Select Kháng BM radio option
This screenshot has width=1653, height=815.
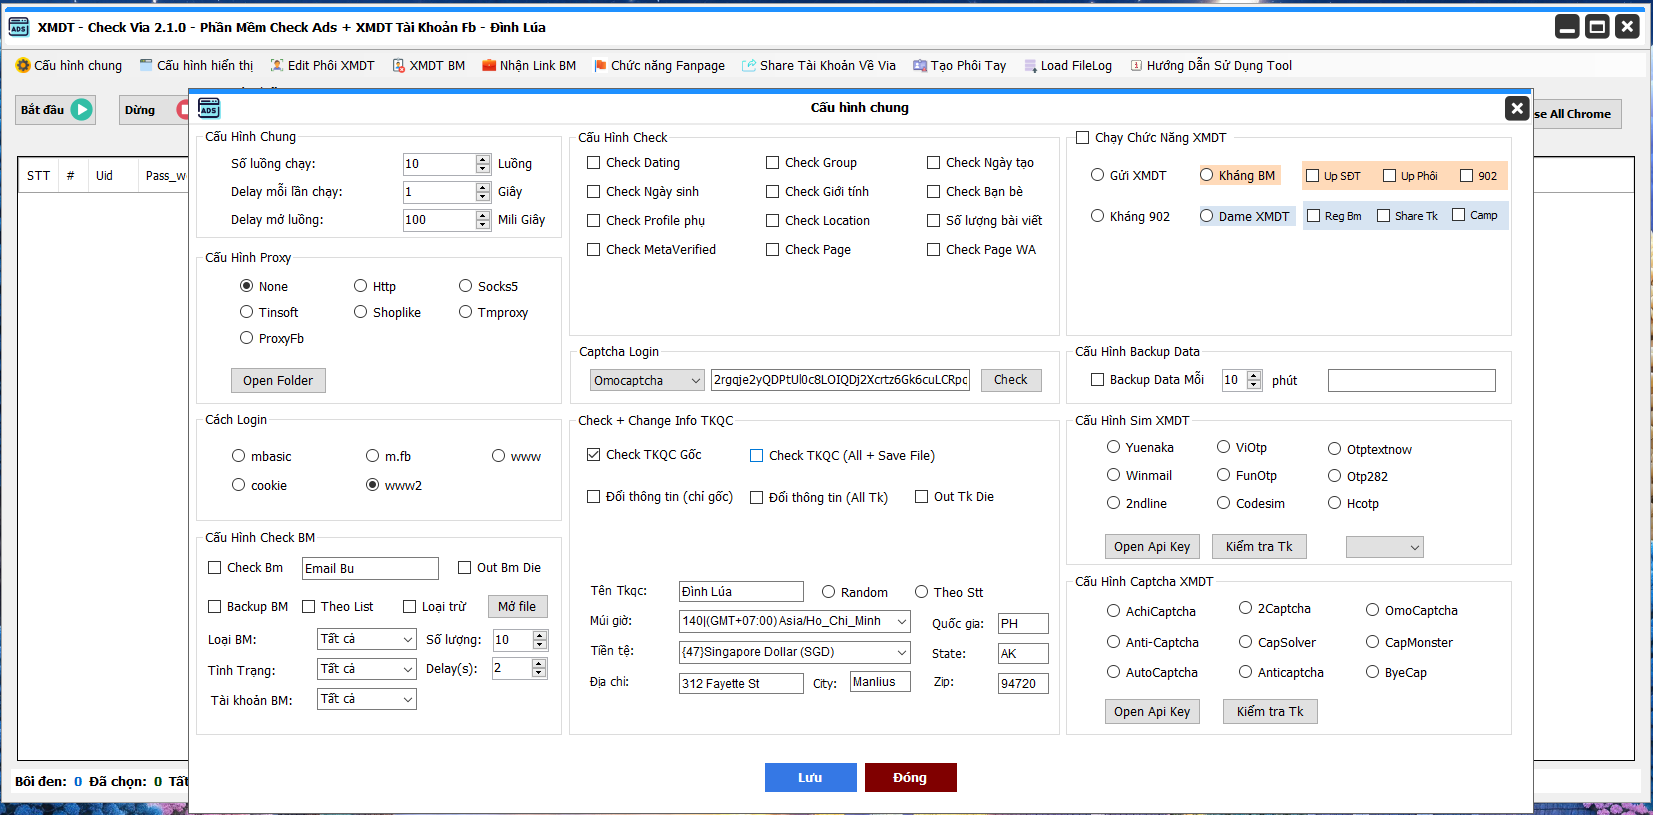(x=1207, y=175)
